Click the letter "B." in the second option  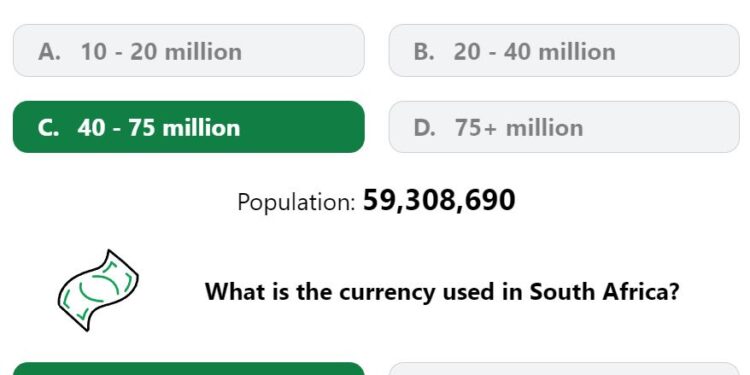coord(424,51)
